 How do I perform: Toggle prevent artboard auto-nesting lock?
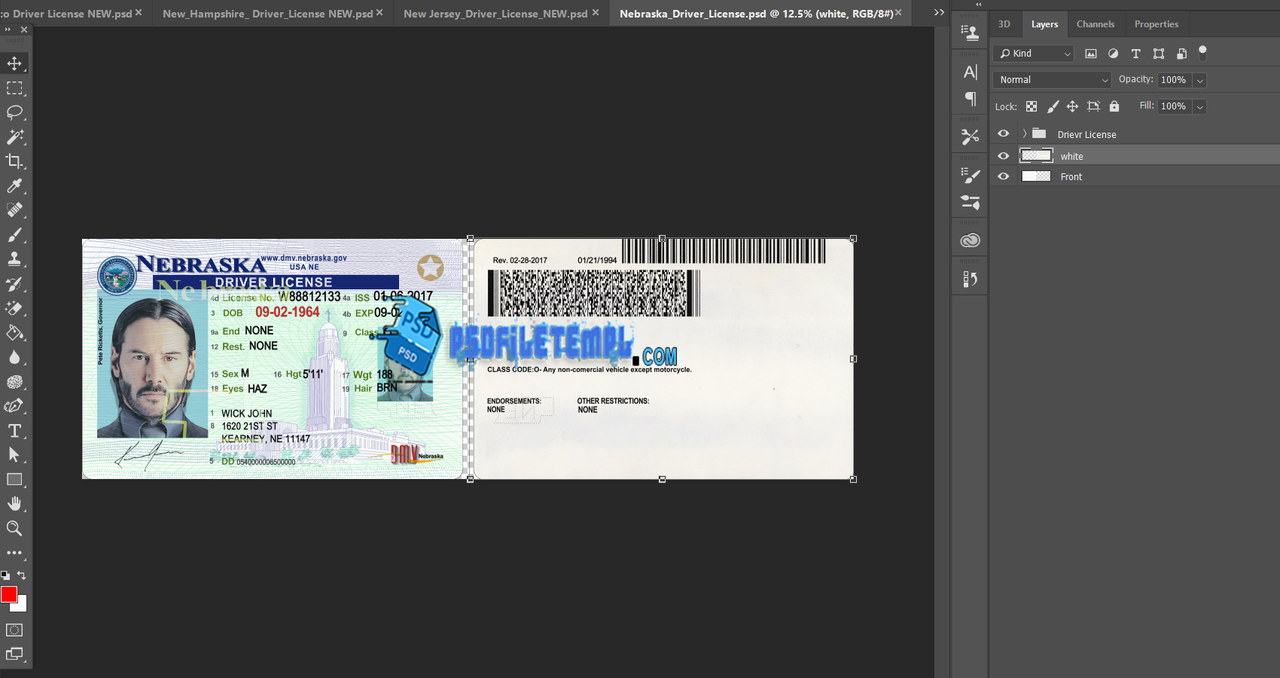pos(1093,106)
